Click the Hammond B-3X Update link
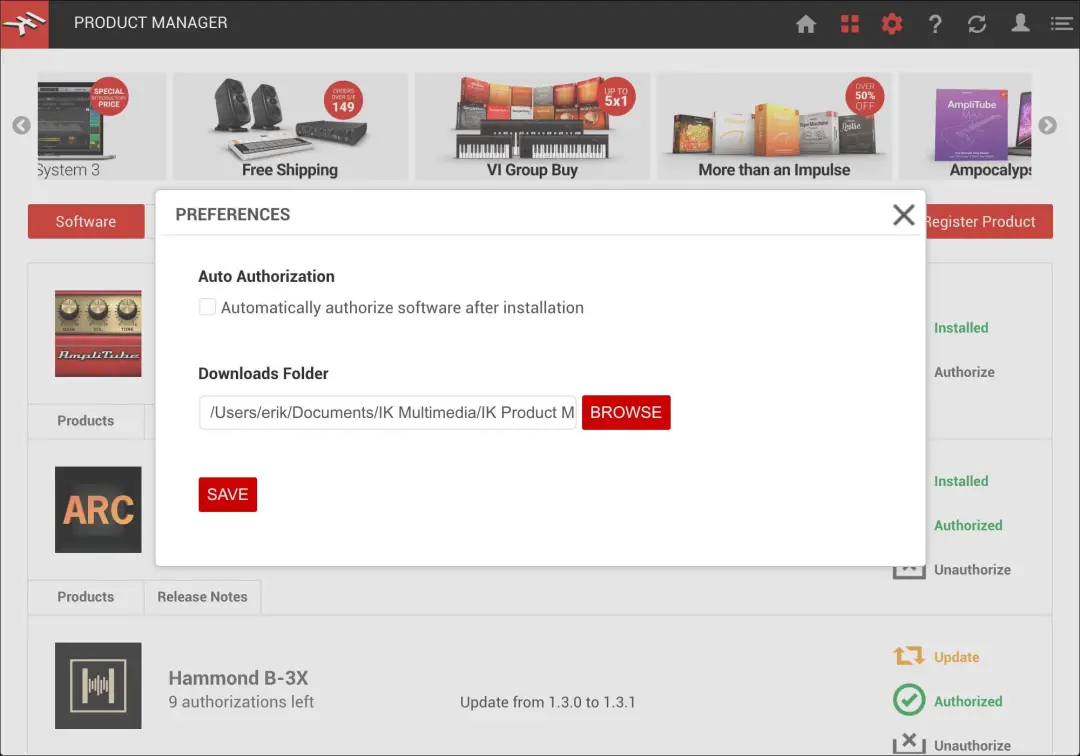The height and width of the screenshot is (756, 1080). 957,657
